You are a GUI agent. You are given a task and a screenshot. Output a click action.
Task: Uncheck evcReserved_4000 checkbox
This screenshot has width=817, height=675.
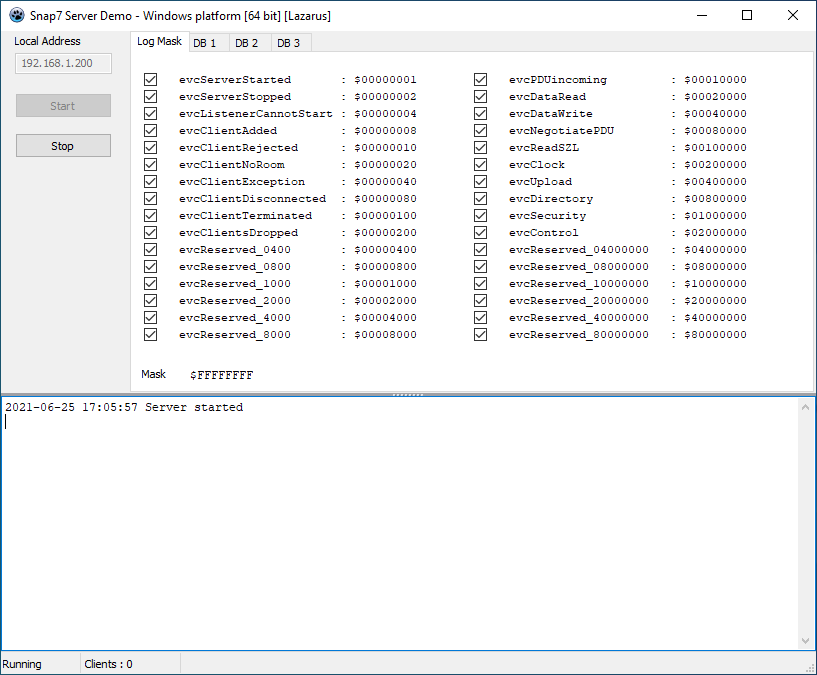coord(151,317)
